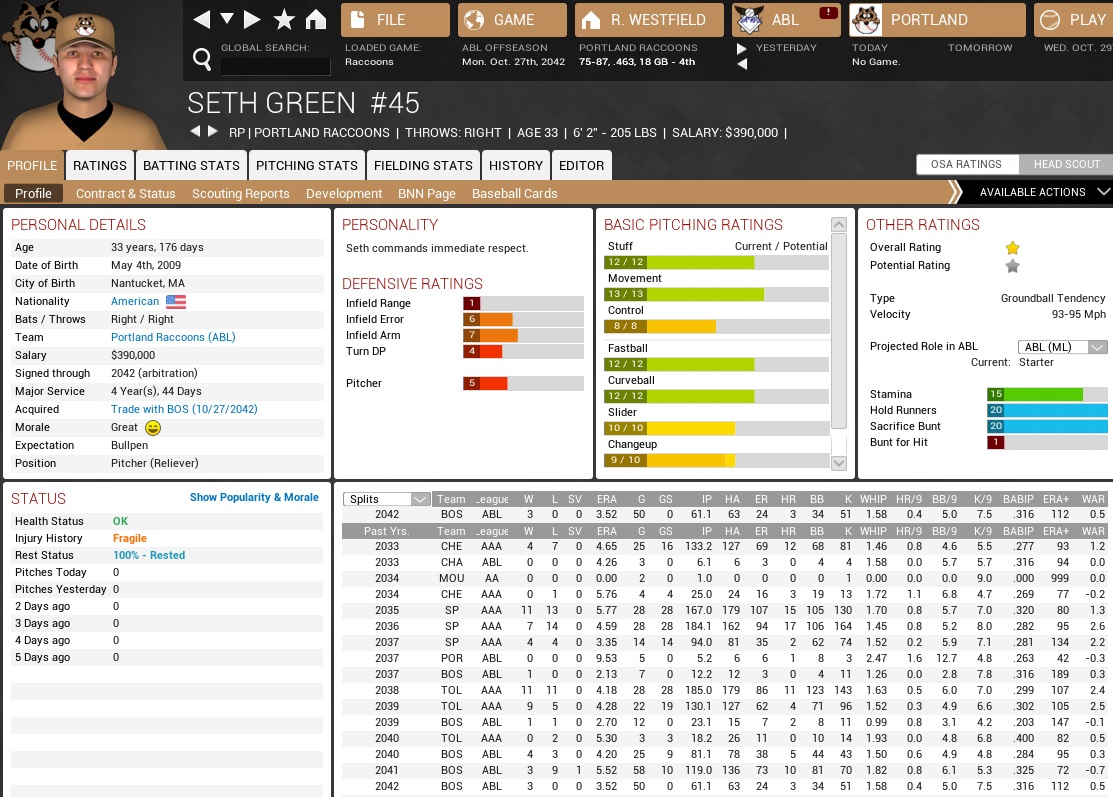Click the back navigation arrow
This screenshot has width=1113, height=797.
click(x=202, y=20)
